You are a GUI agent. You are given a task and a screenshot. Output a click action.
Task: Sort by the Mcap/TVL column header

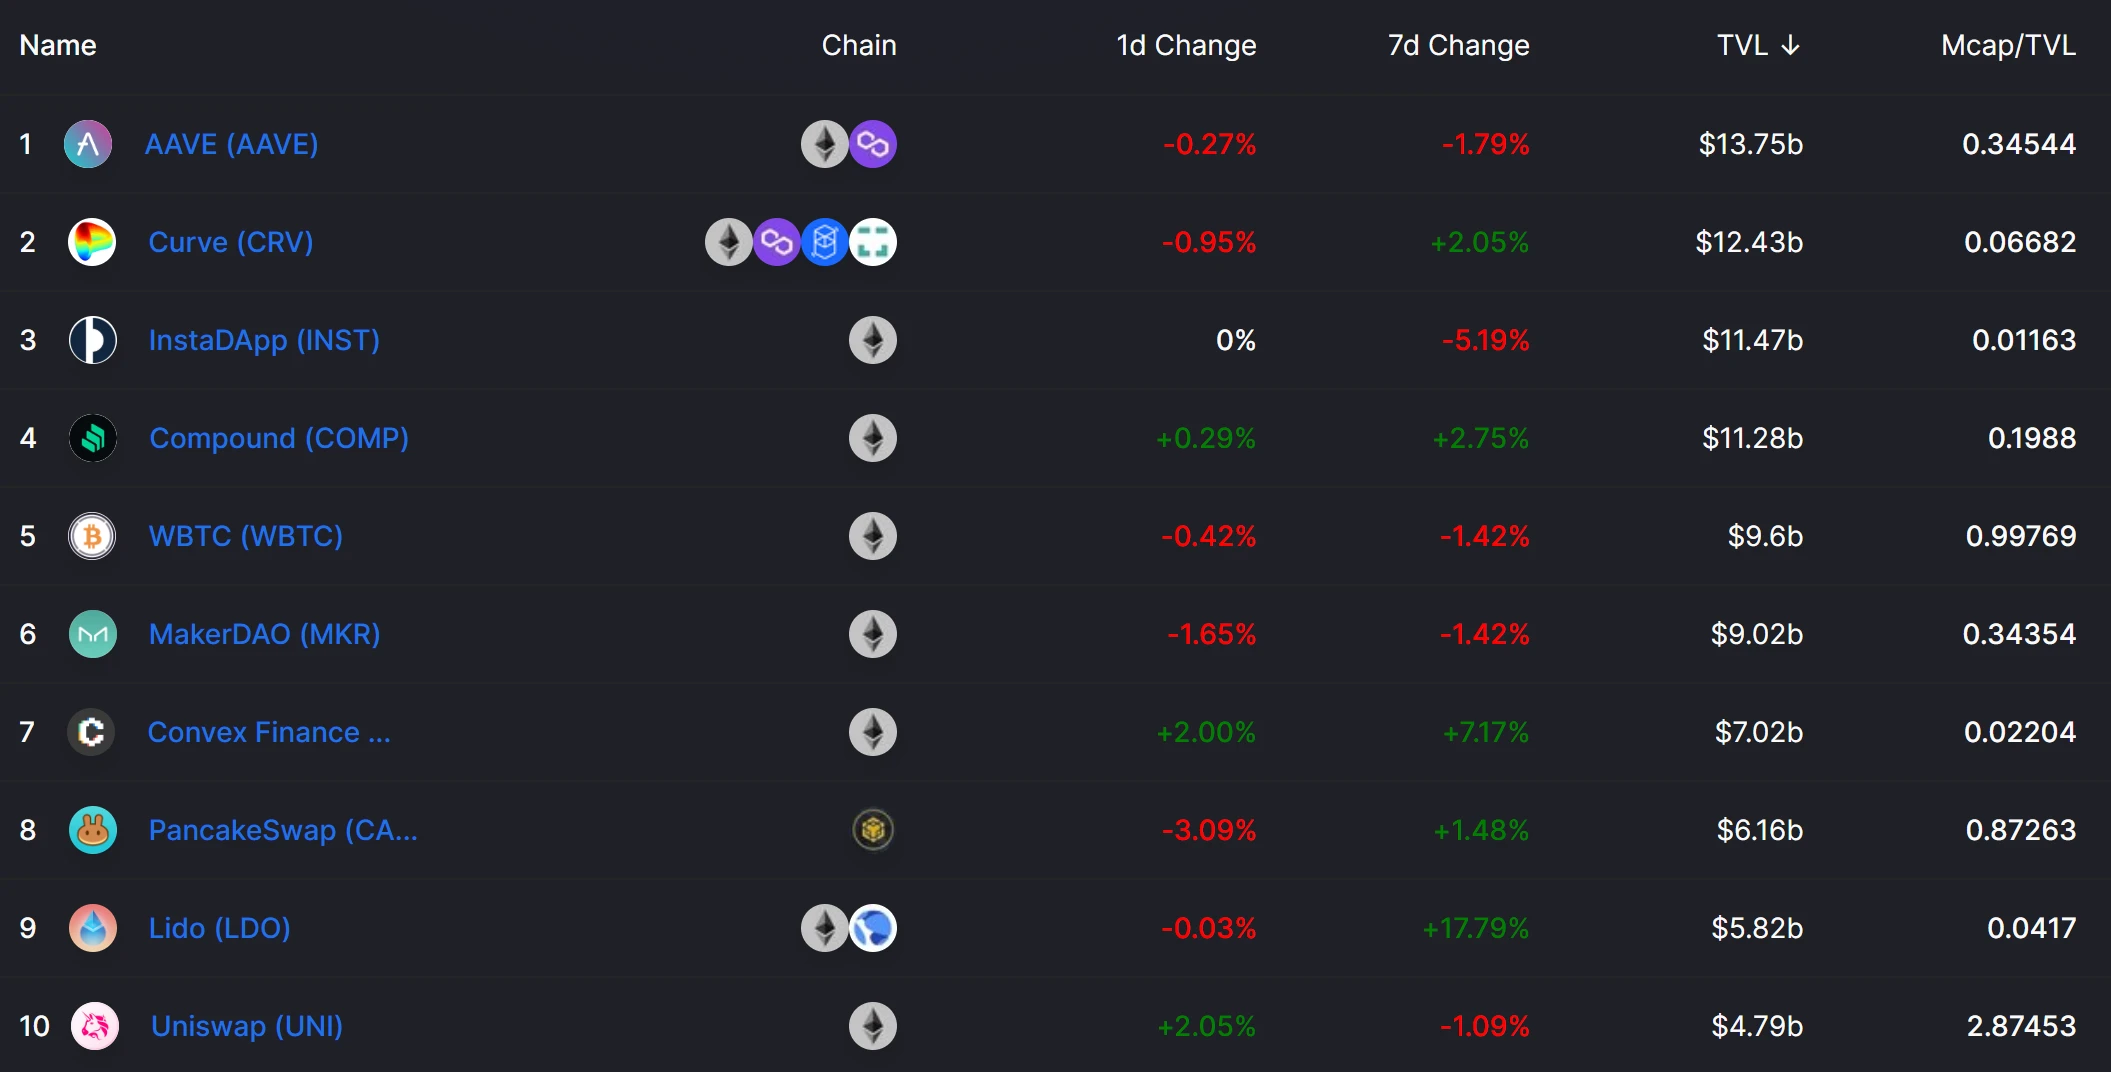(x=2008, y=45)
